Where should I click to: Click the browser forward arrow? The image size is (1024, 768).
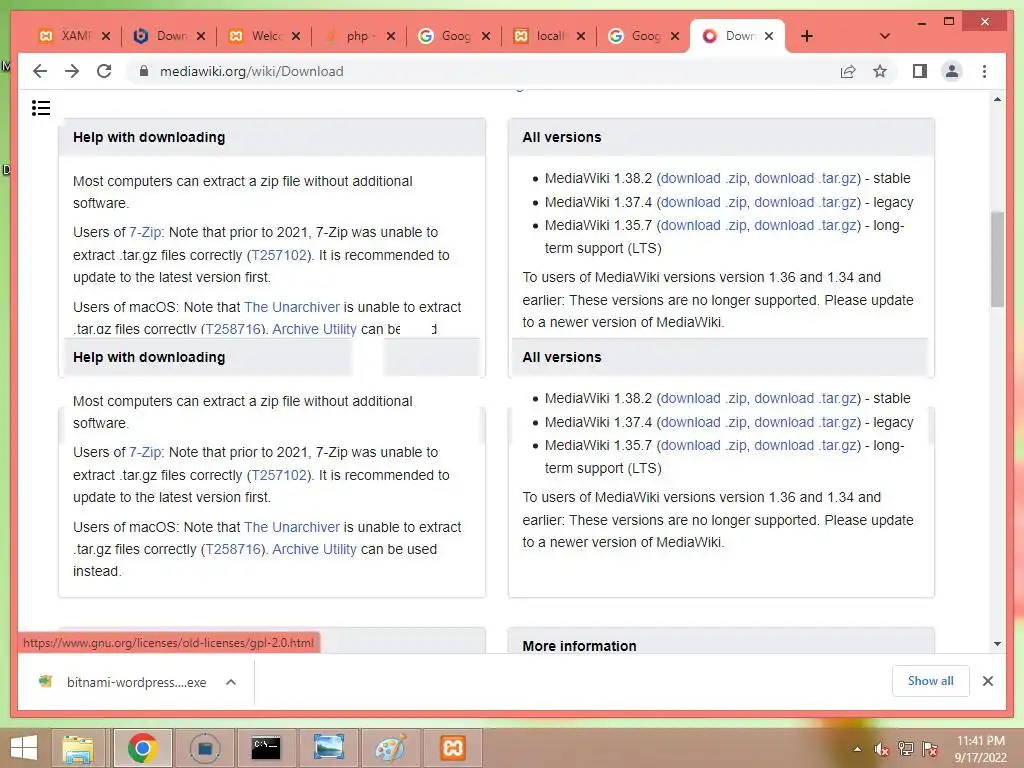pos(72,71)
